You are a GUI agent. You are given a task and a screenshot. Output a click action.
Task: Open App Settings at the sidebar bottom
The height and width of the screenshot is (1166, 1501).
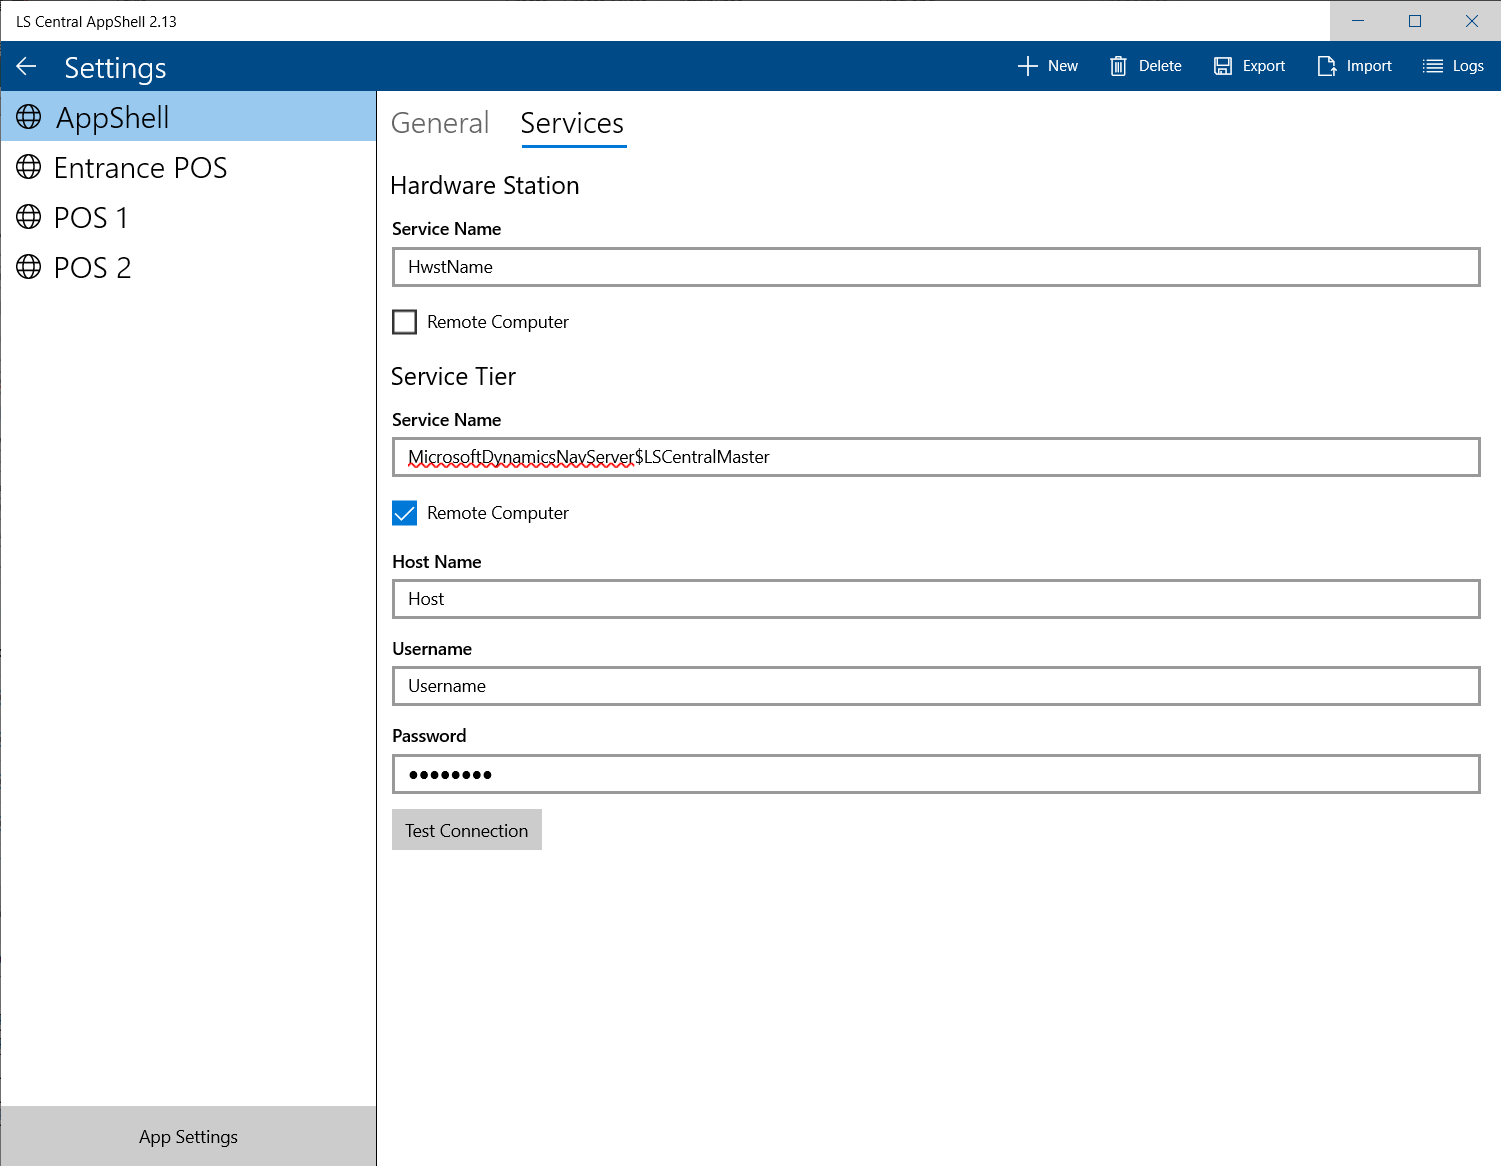(x=188, y=1137)
